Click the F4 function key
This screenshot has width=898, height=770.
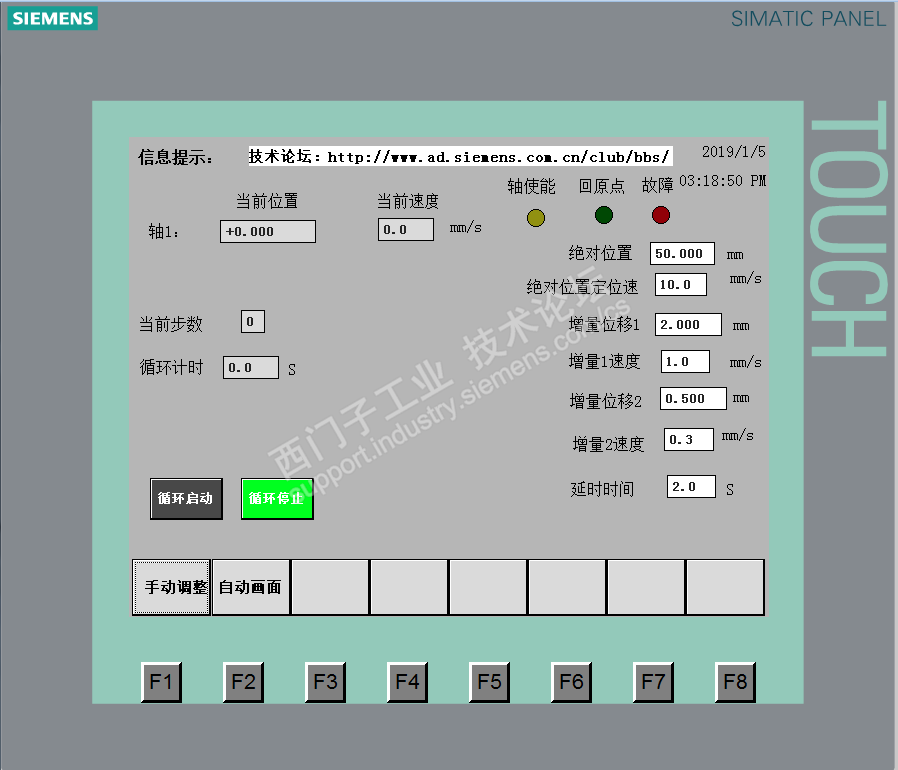(x=407, y=682)
